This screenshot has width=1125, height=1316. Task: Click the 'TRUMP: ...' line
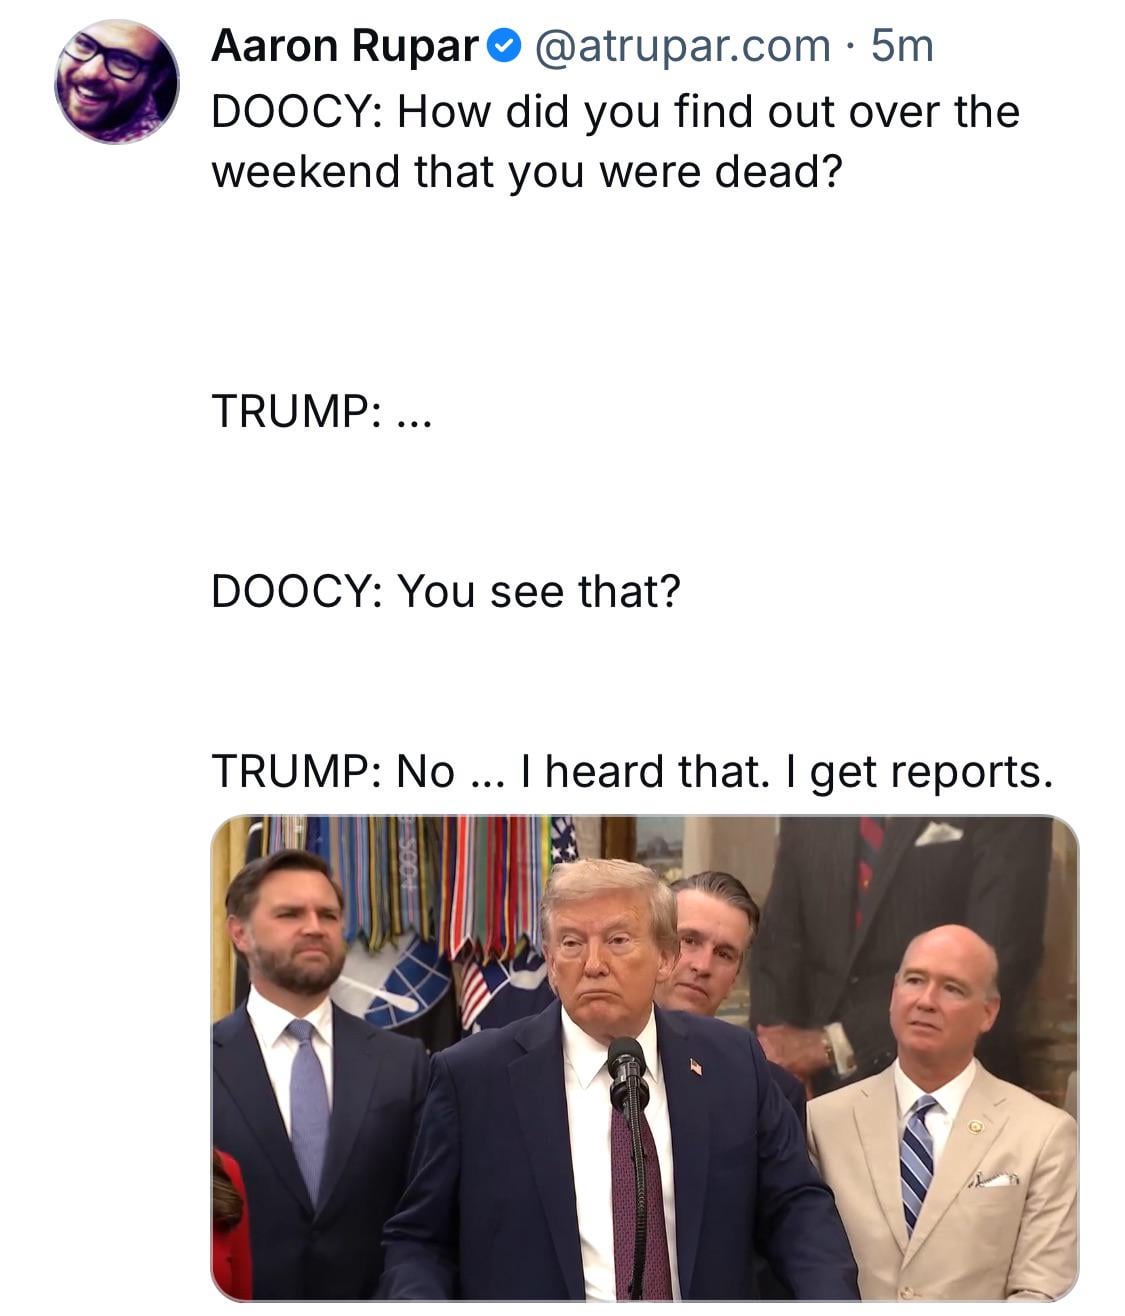click(x=321, y=411)
